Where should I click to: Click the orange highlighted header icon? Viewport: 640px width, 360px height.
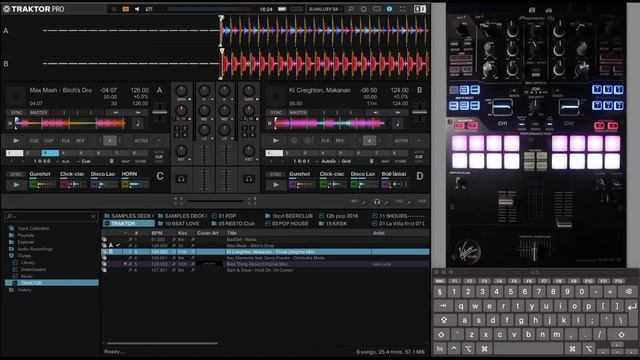tap(126, 9)
